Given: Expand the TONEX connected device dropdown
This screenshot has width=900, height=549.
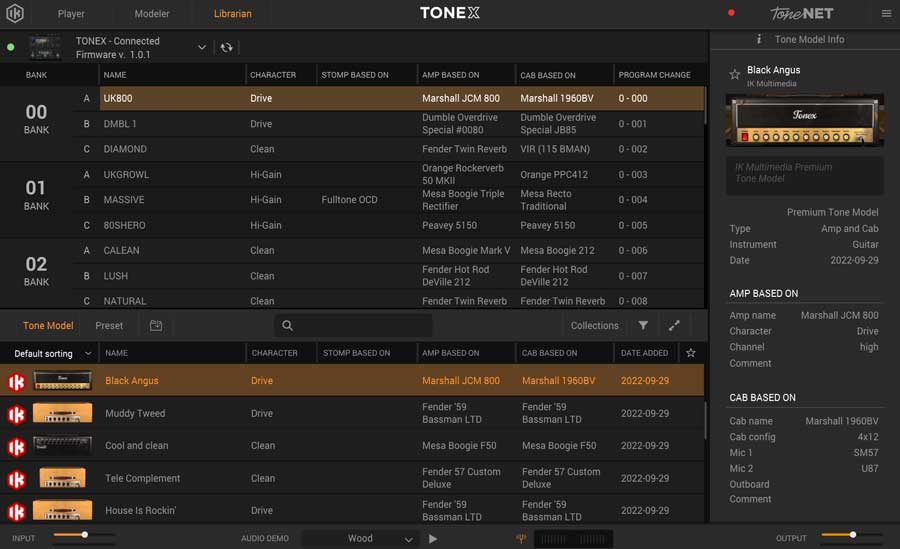Looking at the screenshot, I should [x=201, y=48].
